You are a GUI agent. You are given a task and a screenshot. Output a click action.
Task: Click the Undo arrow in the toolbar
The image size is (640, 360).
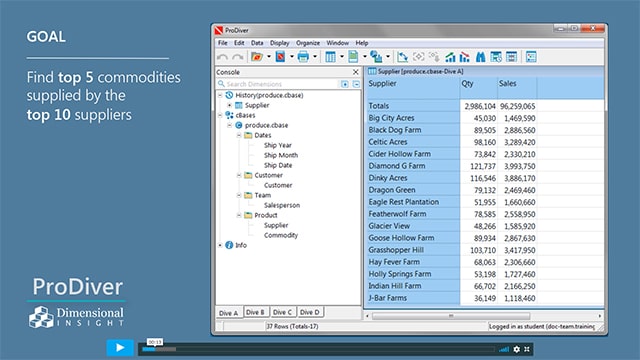tap(222, 57)
